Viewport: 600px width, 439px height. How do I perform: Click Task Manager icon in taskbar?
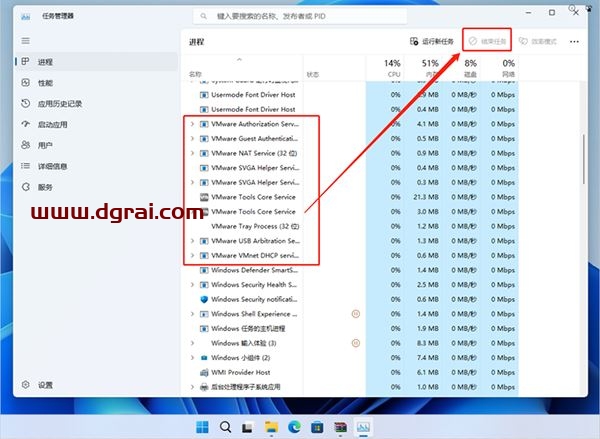[x=363, y=426]
